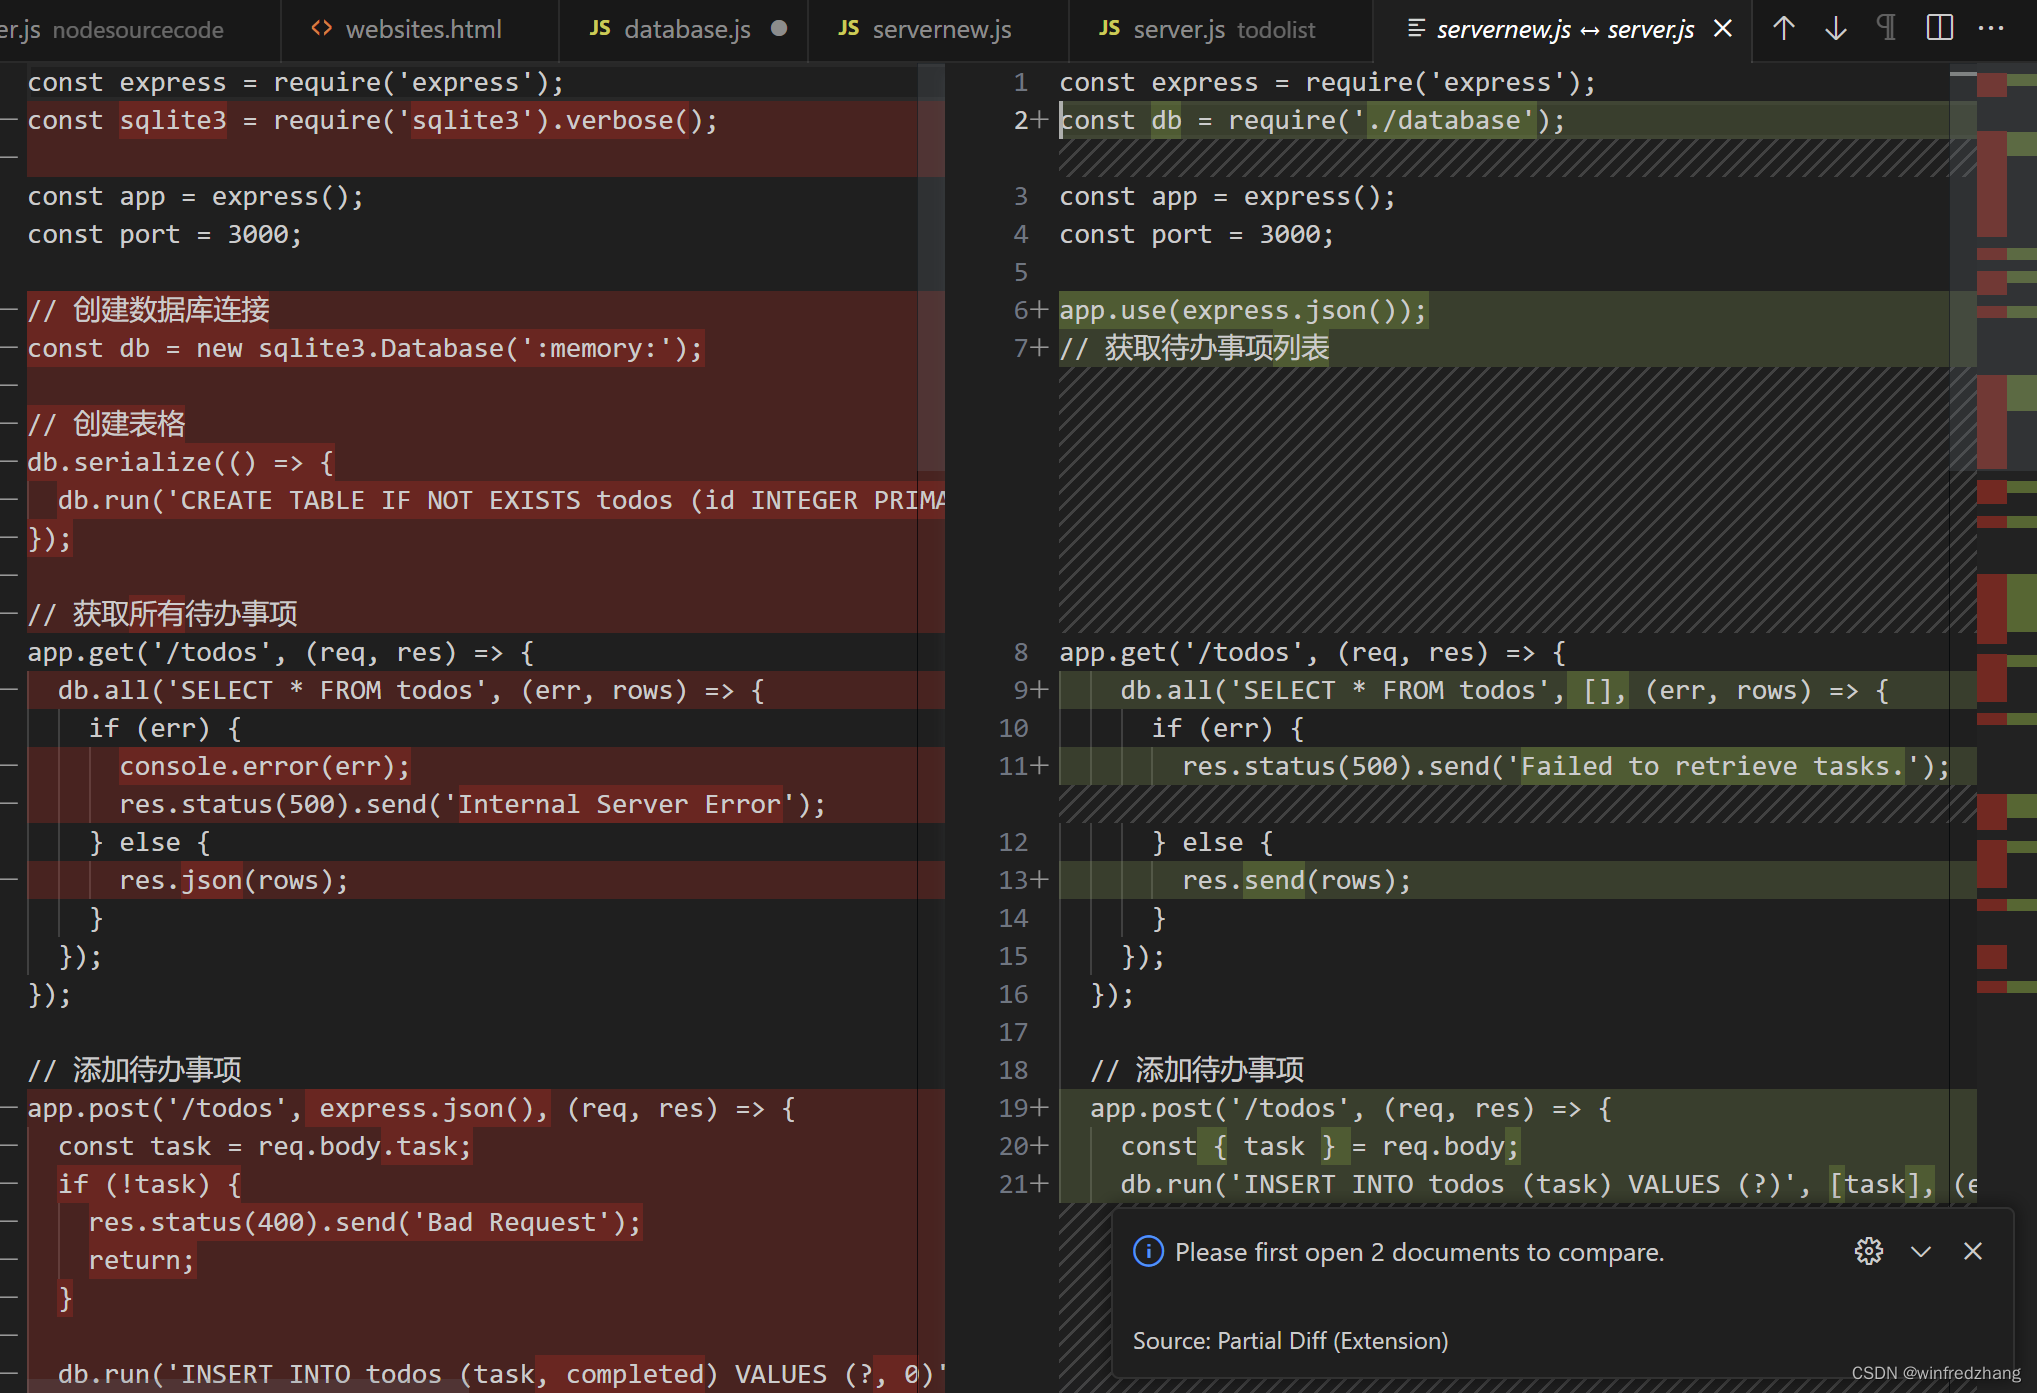
Task: Switch to the database.js tab
Action: [x=686, y=30]
